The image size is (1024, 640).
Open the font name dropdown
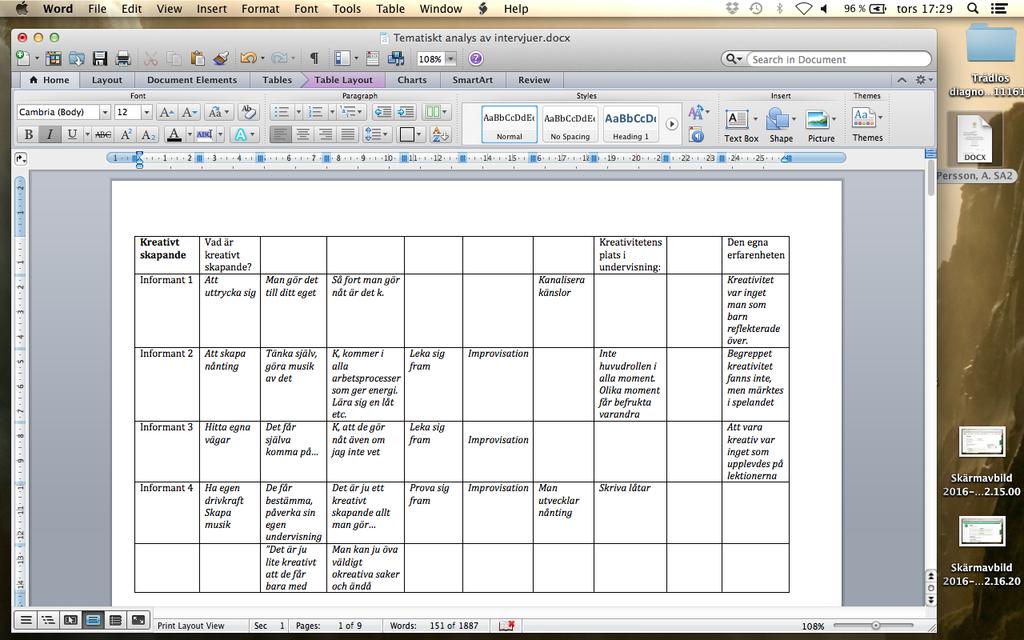tap(104, 112)
